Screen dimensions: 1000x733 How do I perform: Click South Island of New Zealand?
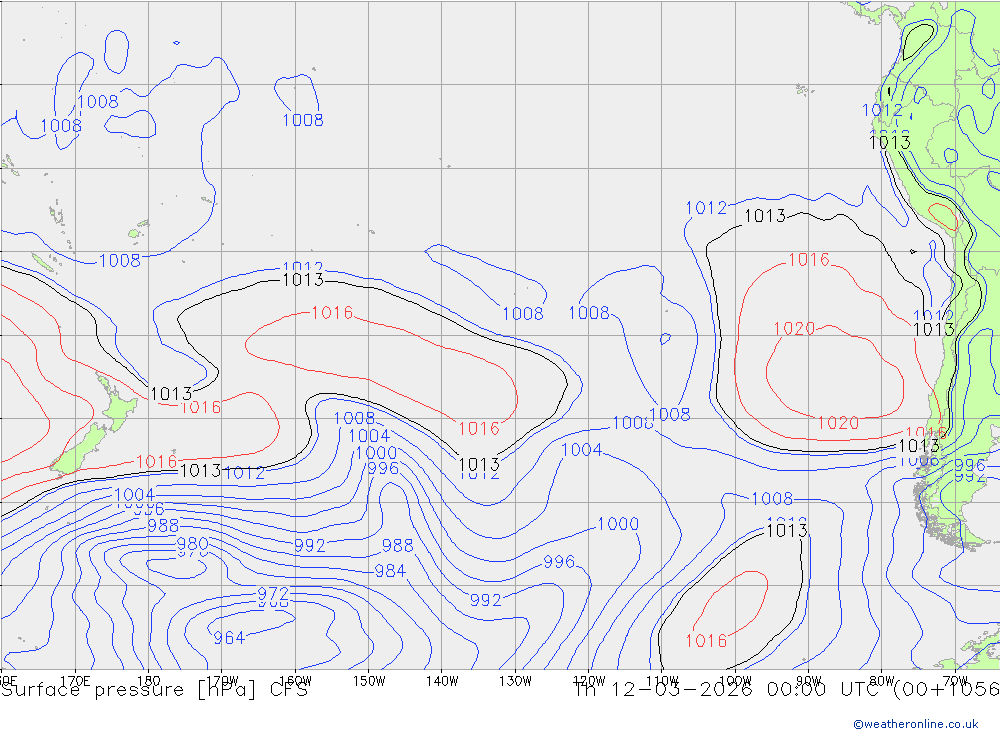[83, 446]
